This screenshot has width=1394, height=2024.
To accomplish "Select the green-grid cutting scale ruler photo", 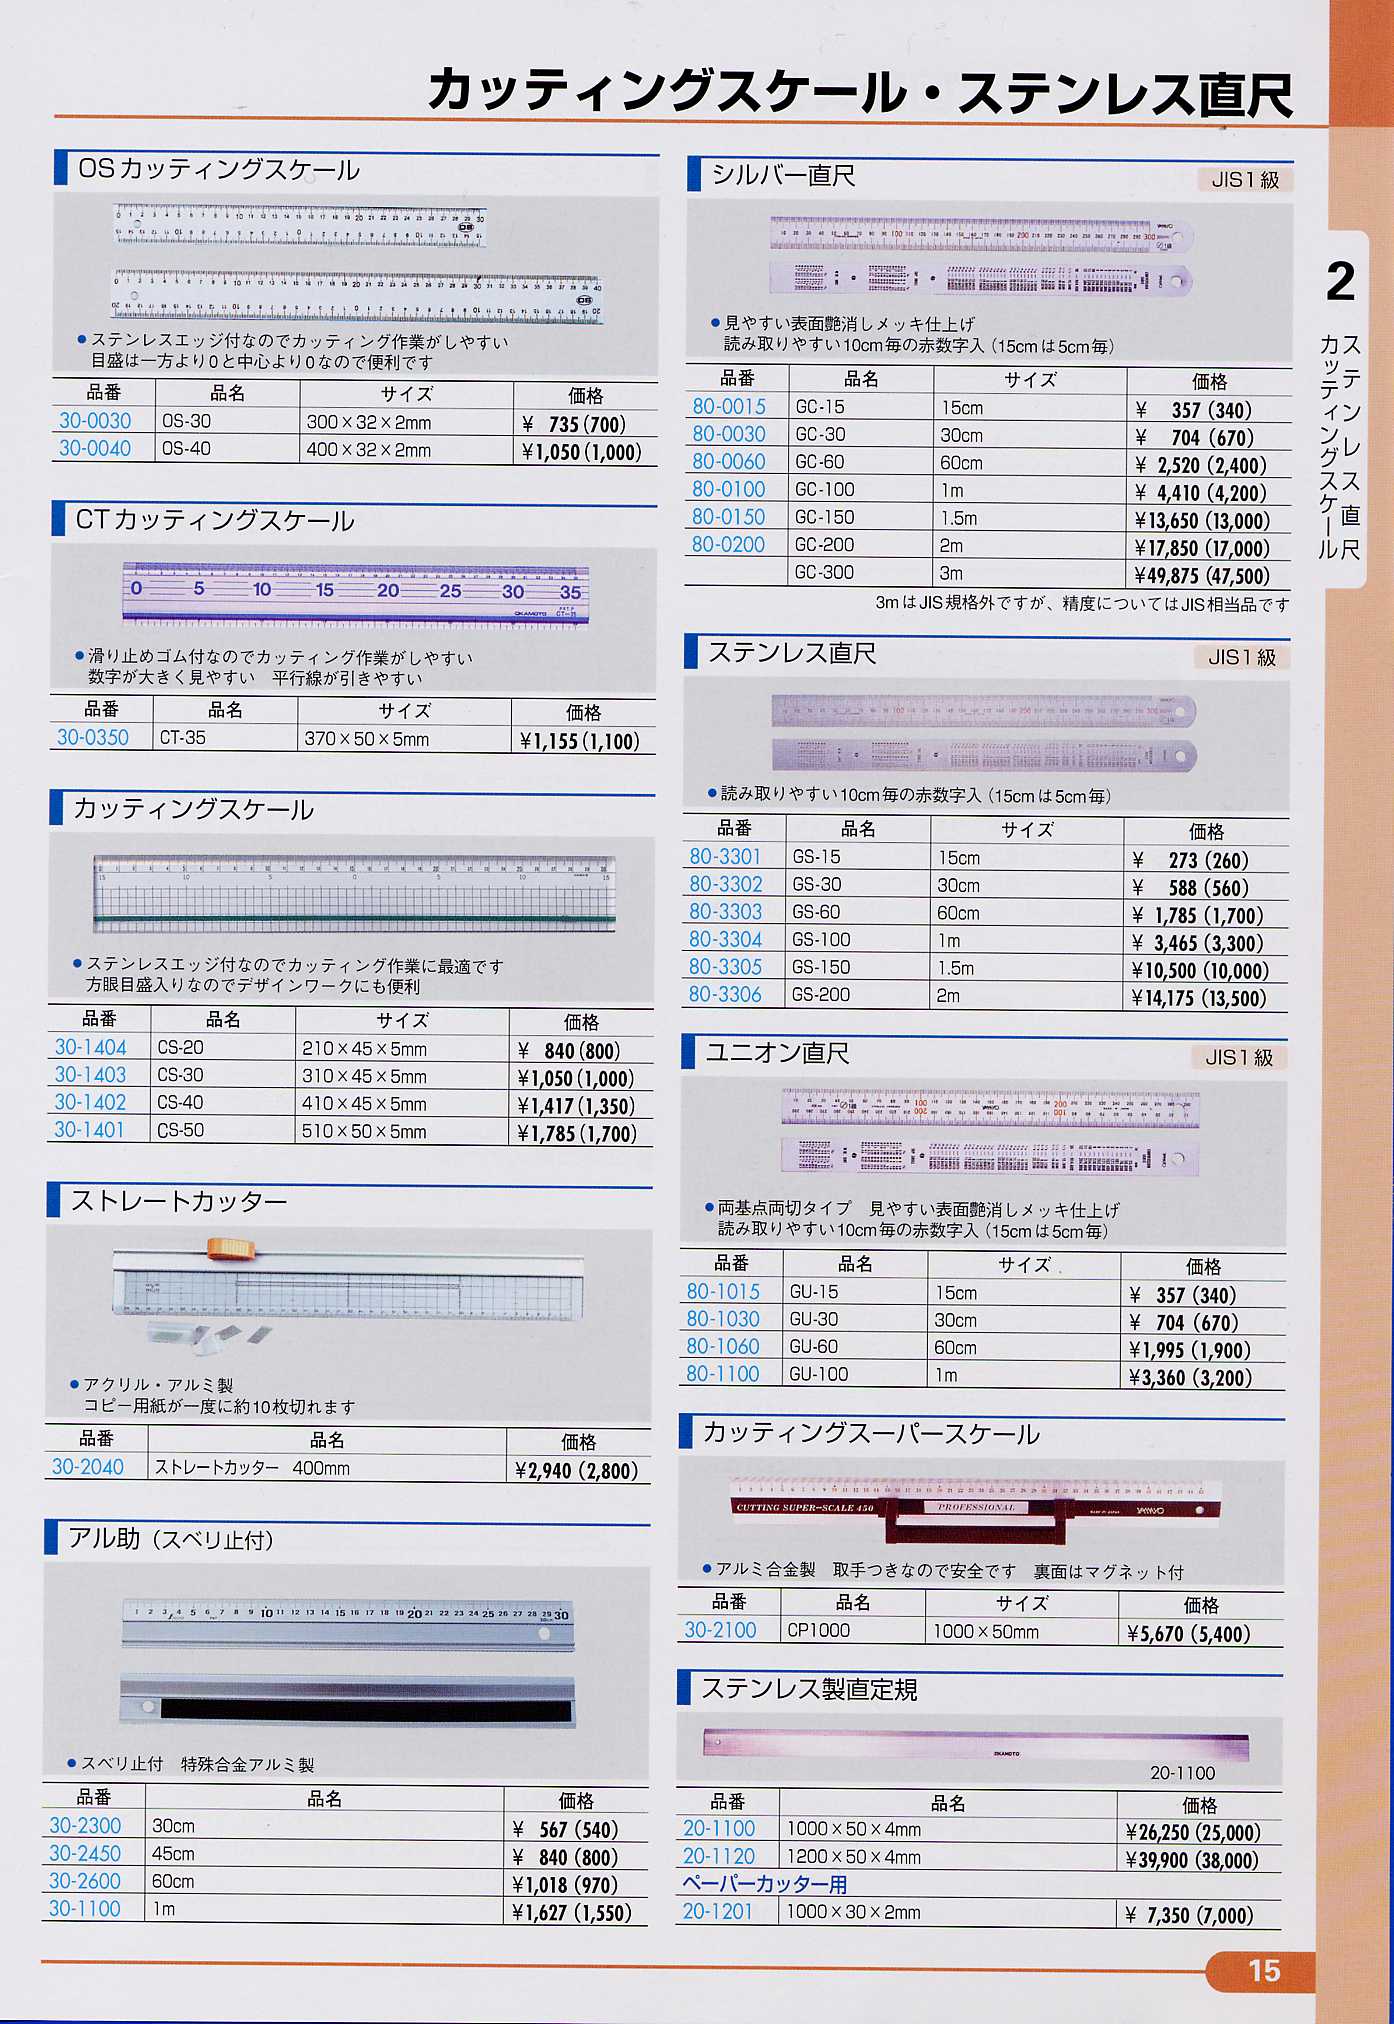I will coord(354,894).
